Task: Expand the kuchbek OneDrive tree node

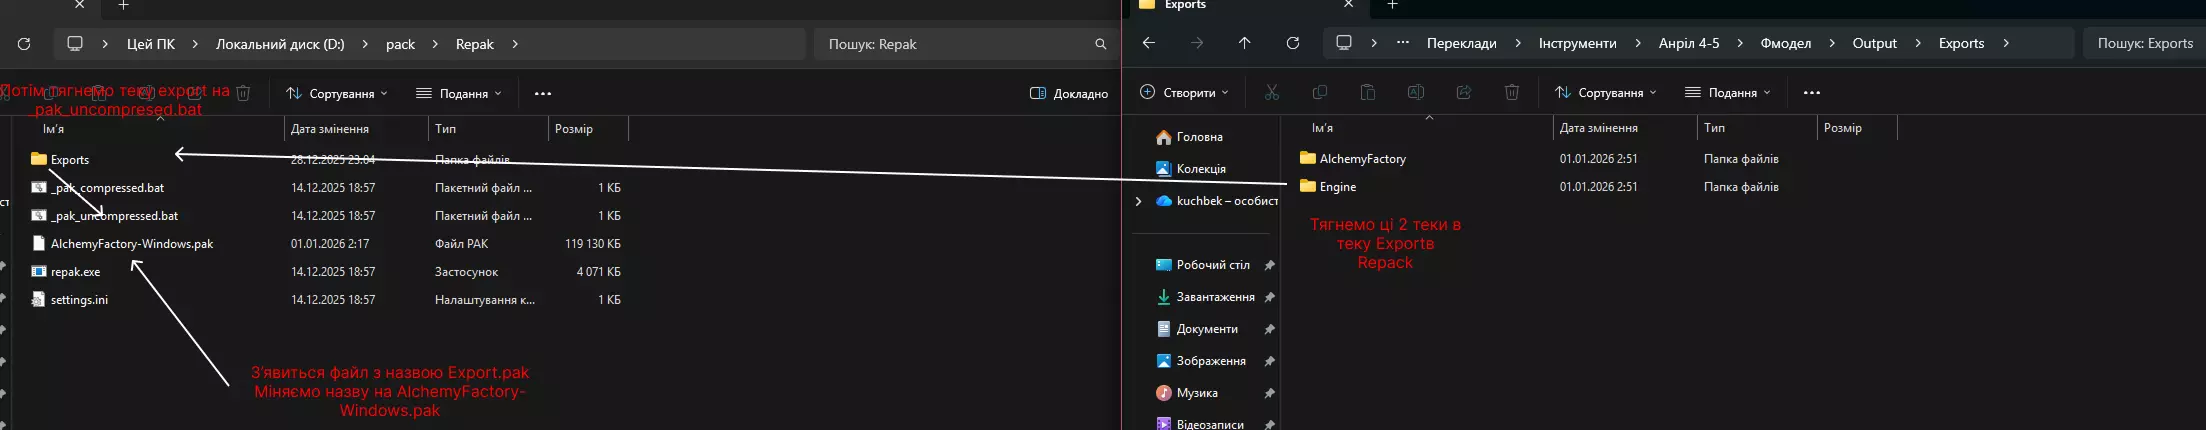Action: pyautogui.click(x=1138, y=201)
